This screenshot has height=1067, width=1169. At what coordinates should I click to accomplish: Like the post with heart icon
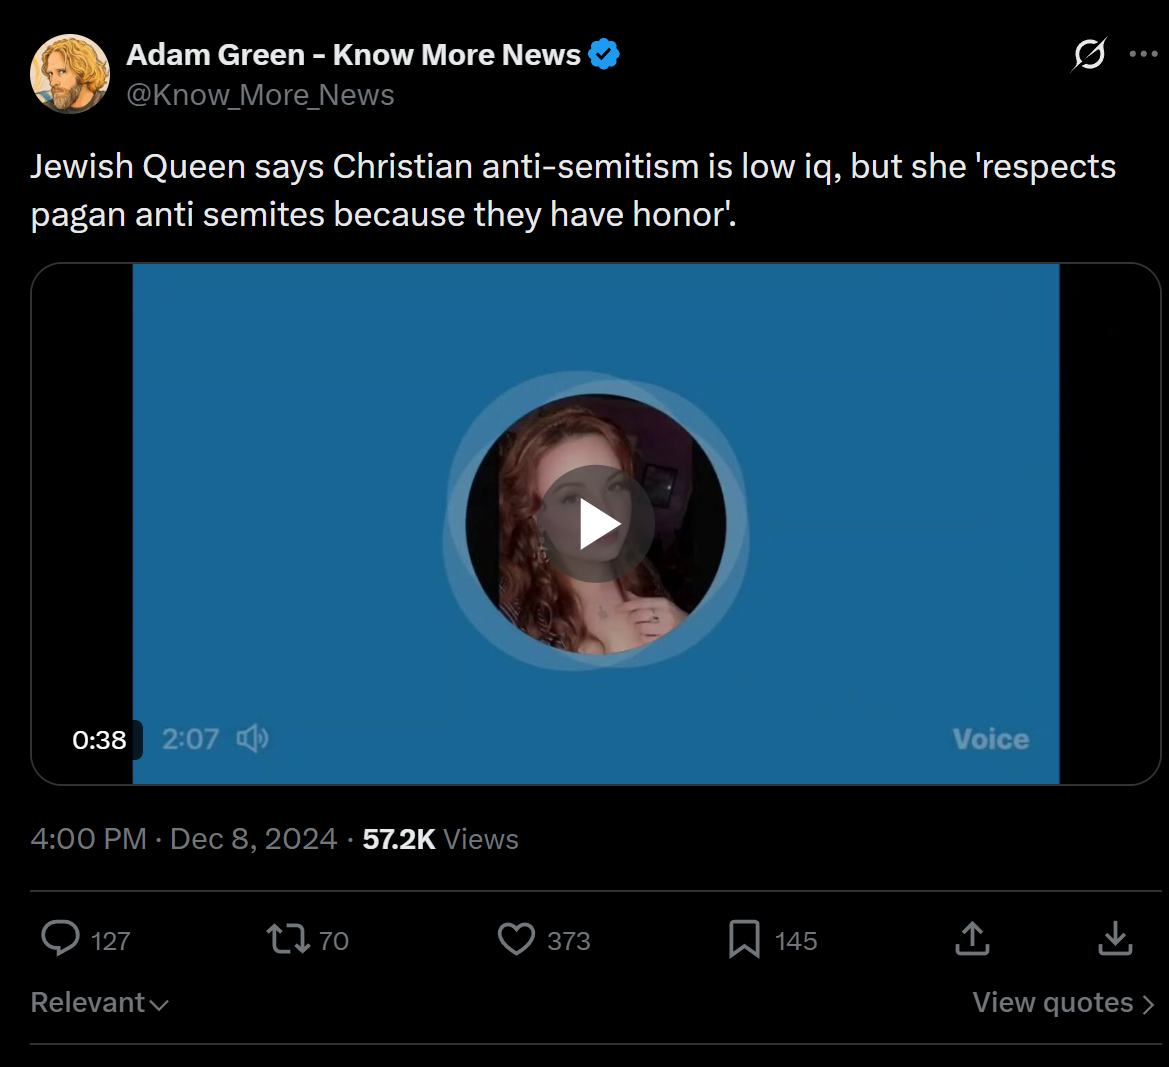click(x=516, y=939)
